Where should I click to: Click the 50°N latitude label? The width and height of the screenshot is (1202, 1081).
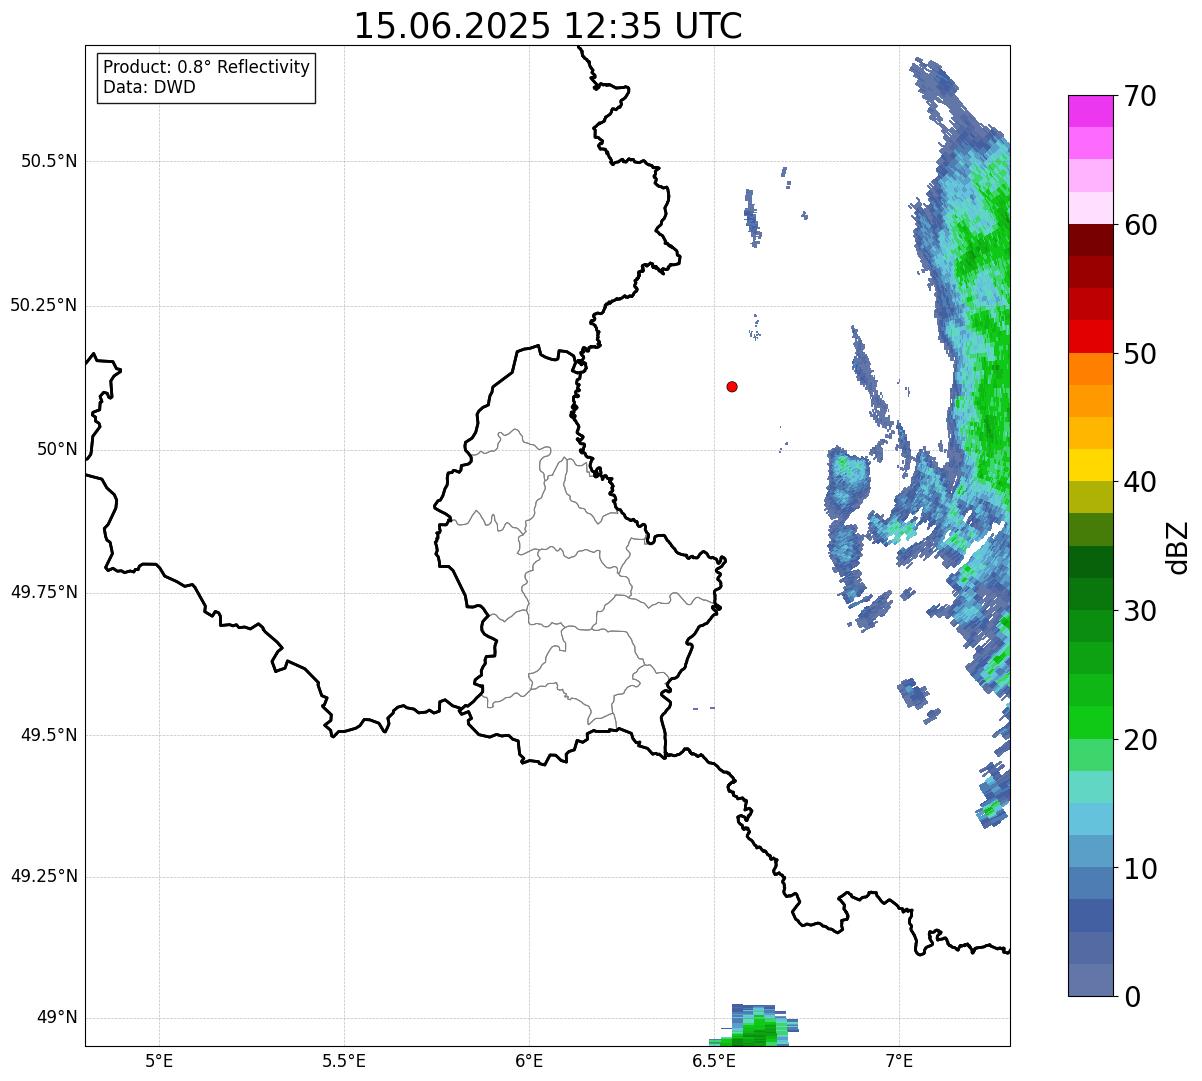click(x=57, y=449)
